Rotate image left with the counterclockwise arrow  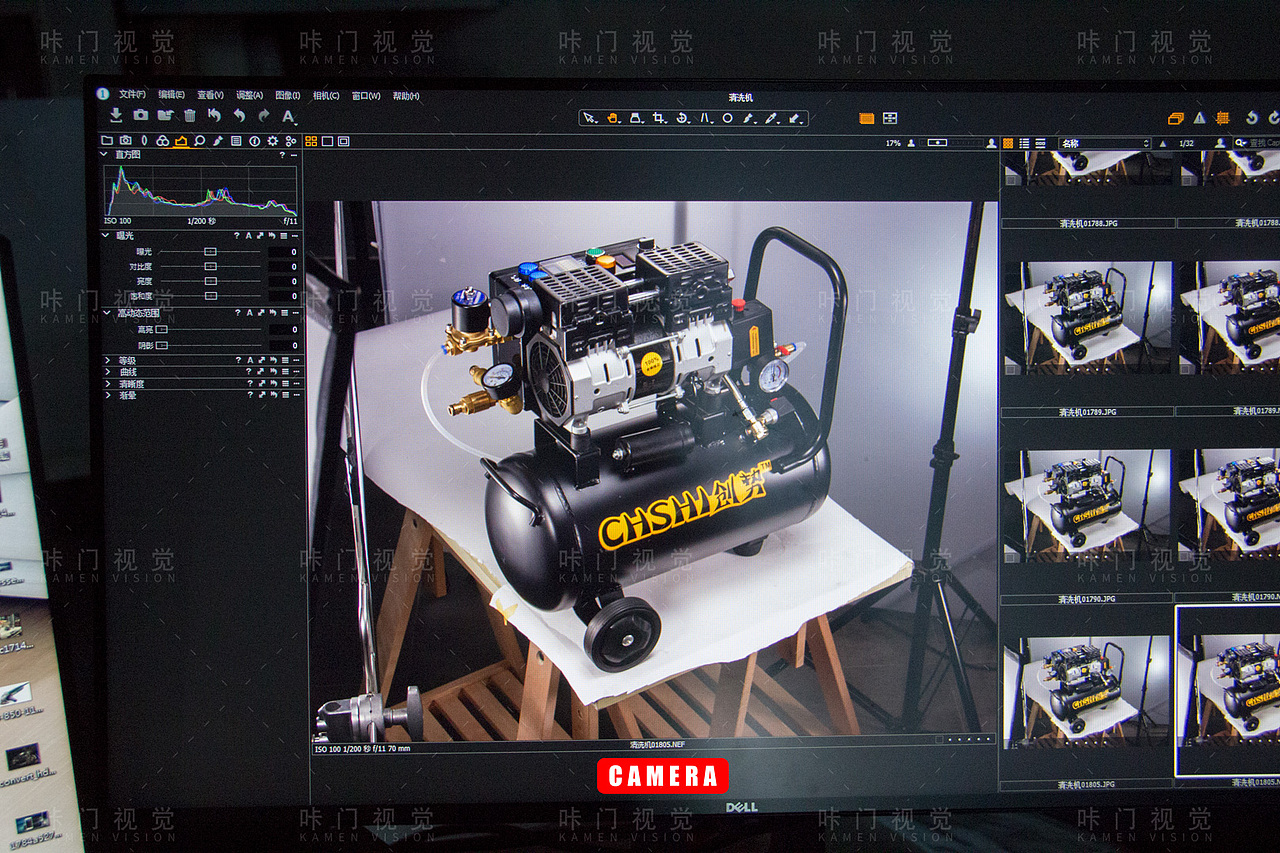(x=1251, y=118)
